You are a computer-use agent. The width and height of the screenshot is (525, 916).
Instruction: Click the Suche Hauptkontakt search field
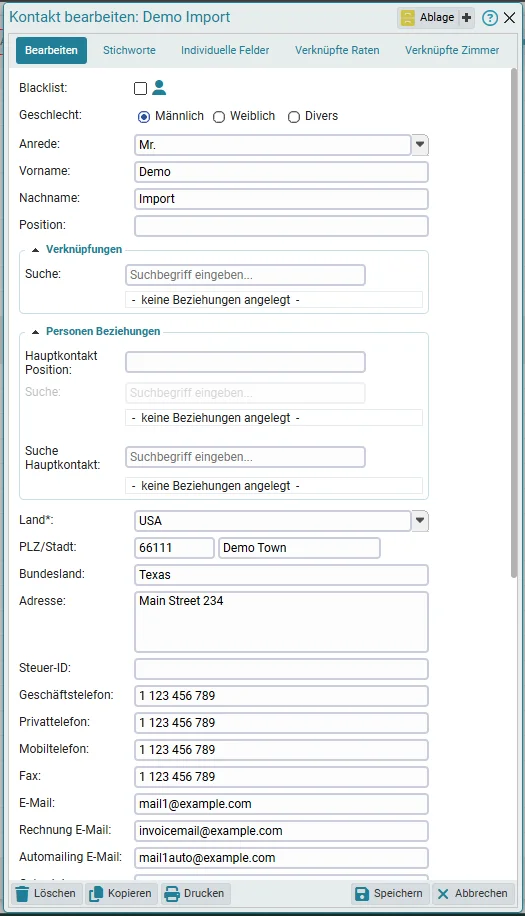(x=245, y=457)
